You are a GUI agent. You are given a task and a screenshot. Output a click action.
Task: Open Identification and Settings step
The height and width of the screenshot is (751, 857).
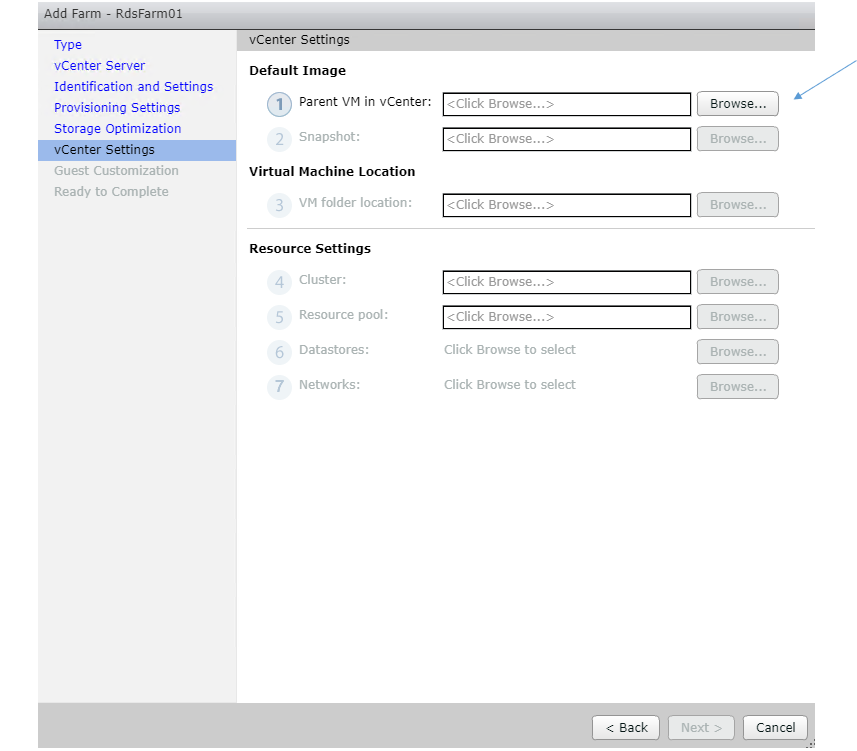[133, 87]
